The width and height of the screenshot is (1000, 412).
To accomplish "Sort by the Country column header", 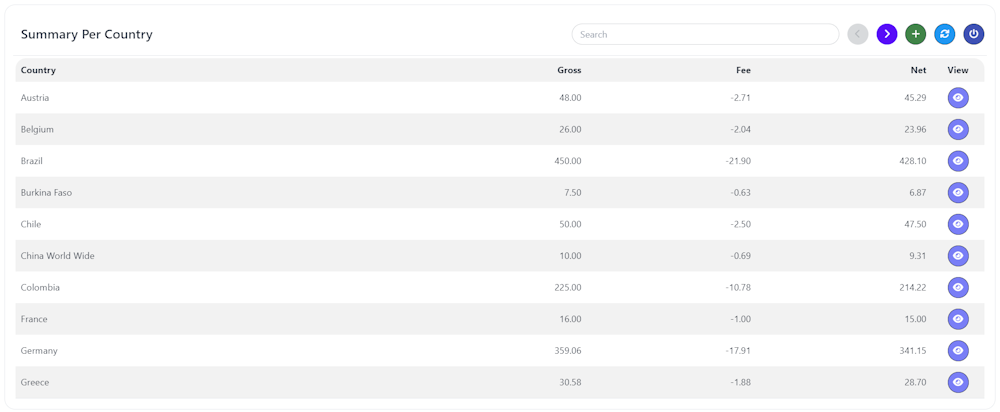I will tap(38, 70).
